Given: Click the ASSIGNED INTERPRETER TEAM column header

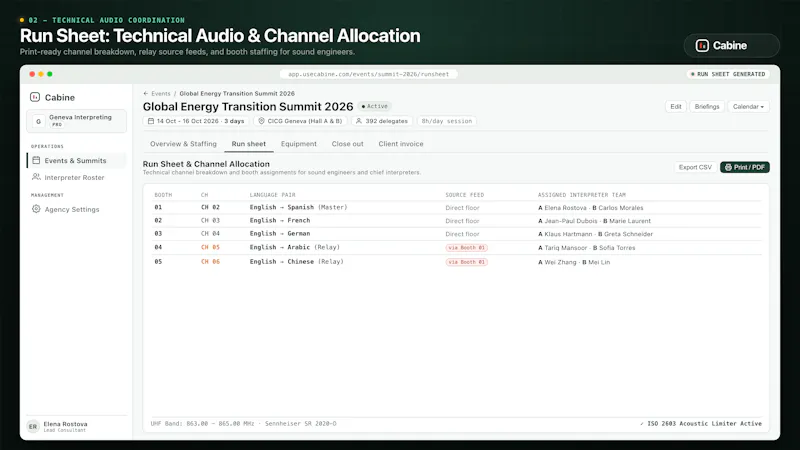Looking at the screenshot, I should [582, 195].
